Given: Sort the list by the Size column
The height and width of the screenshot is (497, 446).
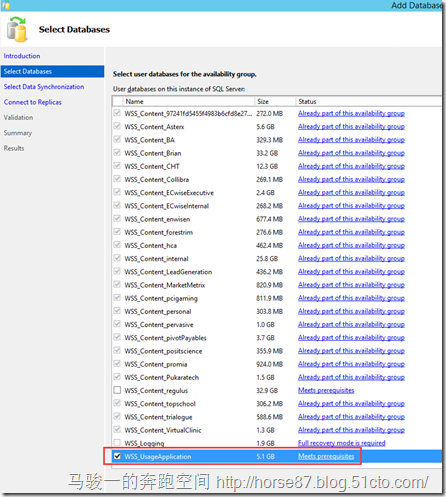Looking at the screenshot, I should click(x=275, y=101).
